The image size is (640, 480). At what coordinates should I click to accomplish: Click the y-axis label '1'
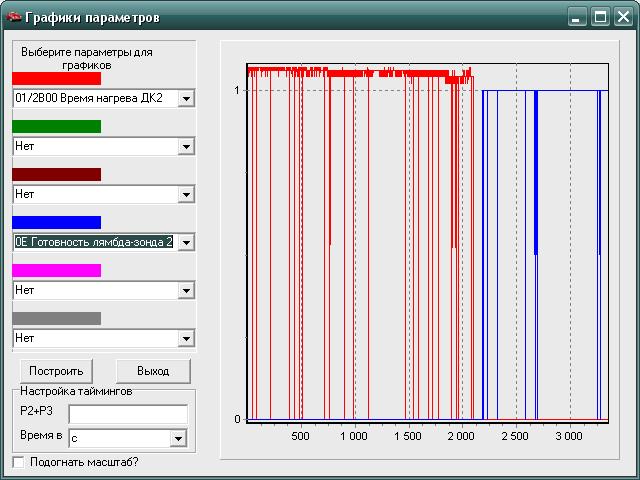click(x=237, y=90)
